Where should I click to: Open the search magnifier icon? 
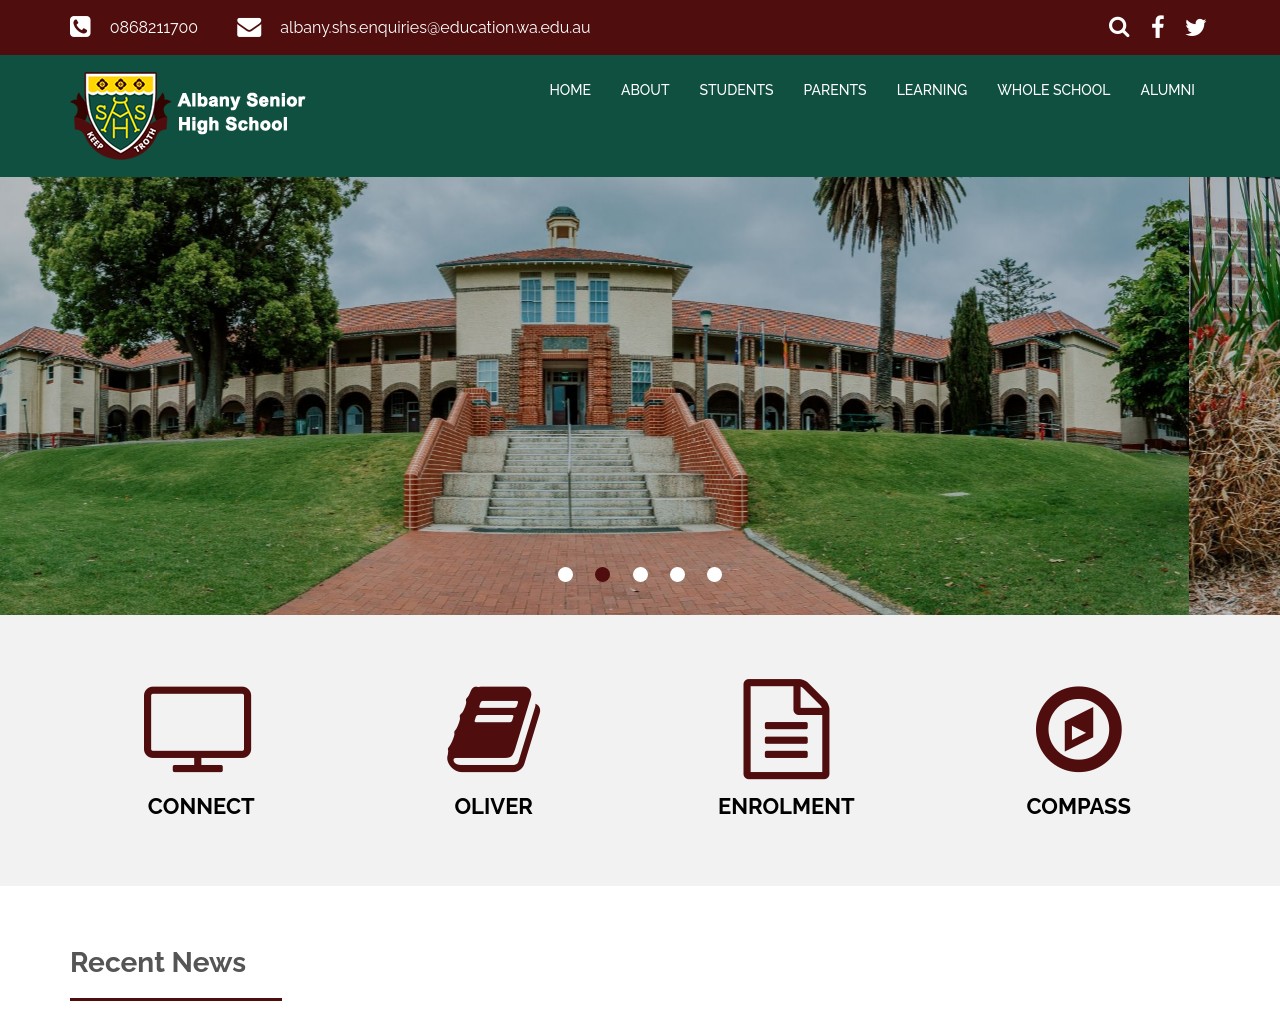[1119, 27]
